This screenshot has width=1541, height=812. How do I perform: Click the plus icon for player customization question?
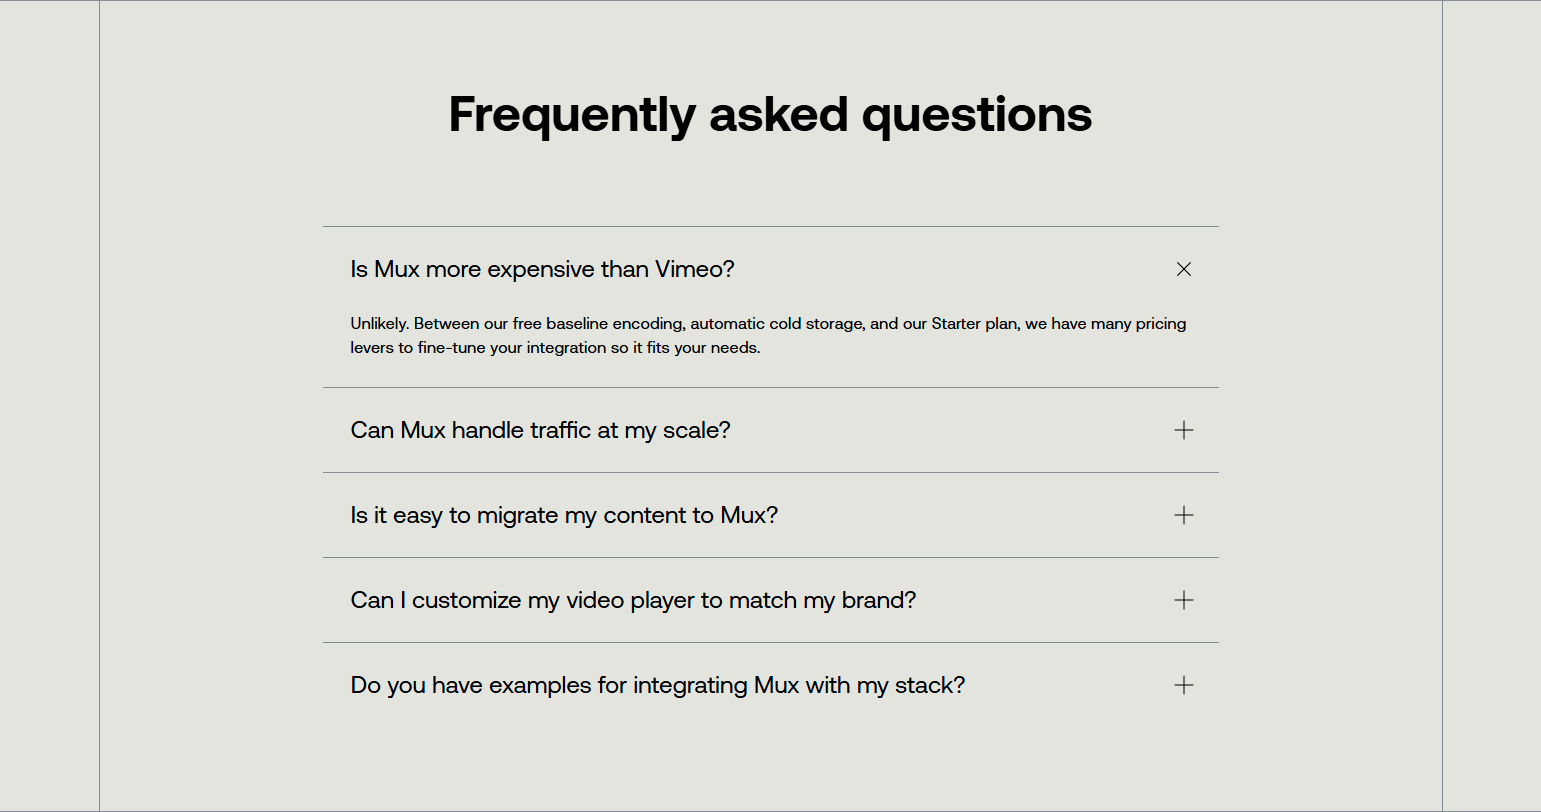coord(1184,600)
